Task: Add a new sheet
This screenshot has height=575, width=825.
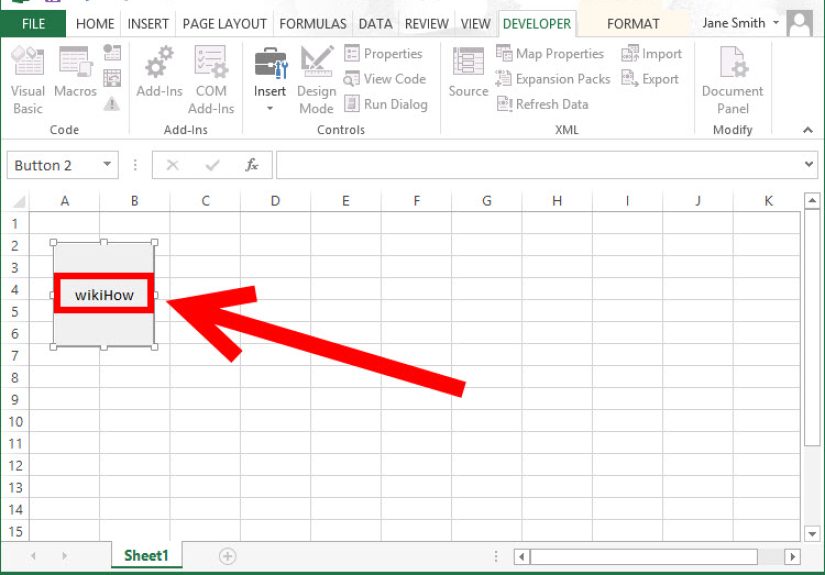Action: coord(227,556)
